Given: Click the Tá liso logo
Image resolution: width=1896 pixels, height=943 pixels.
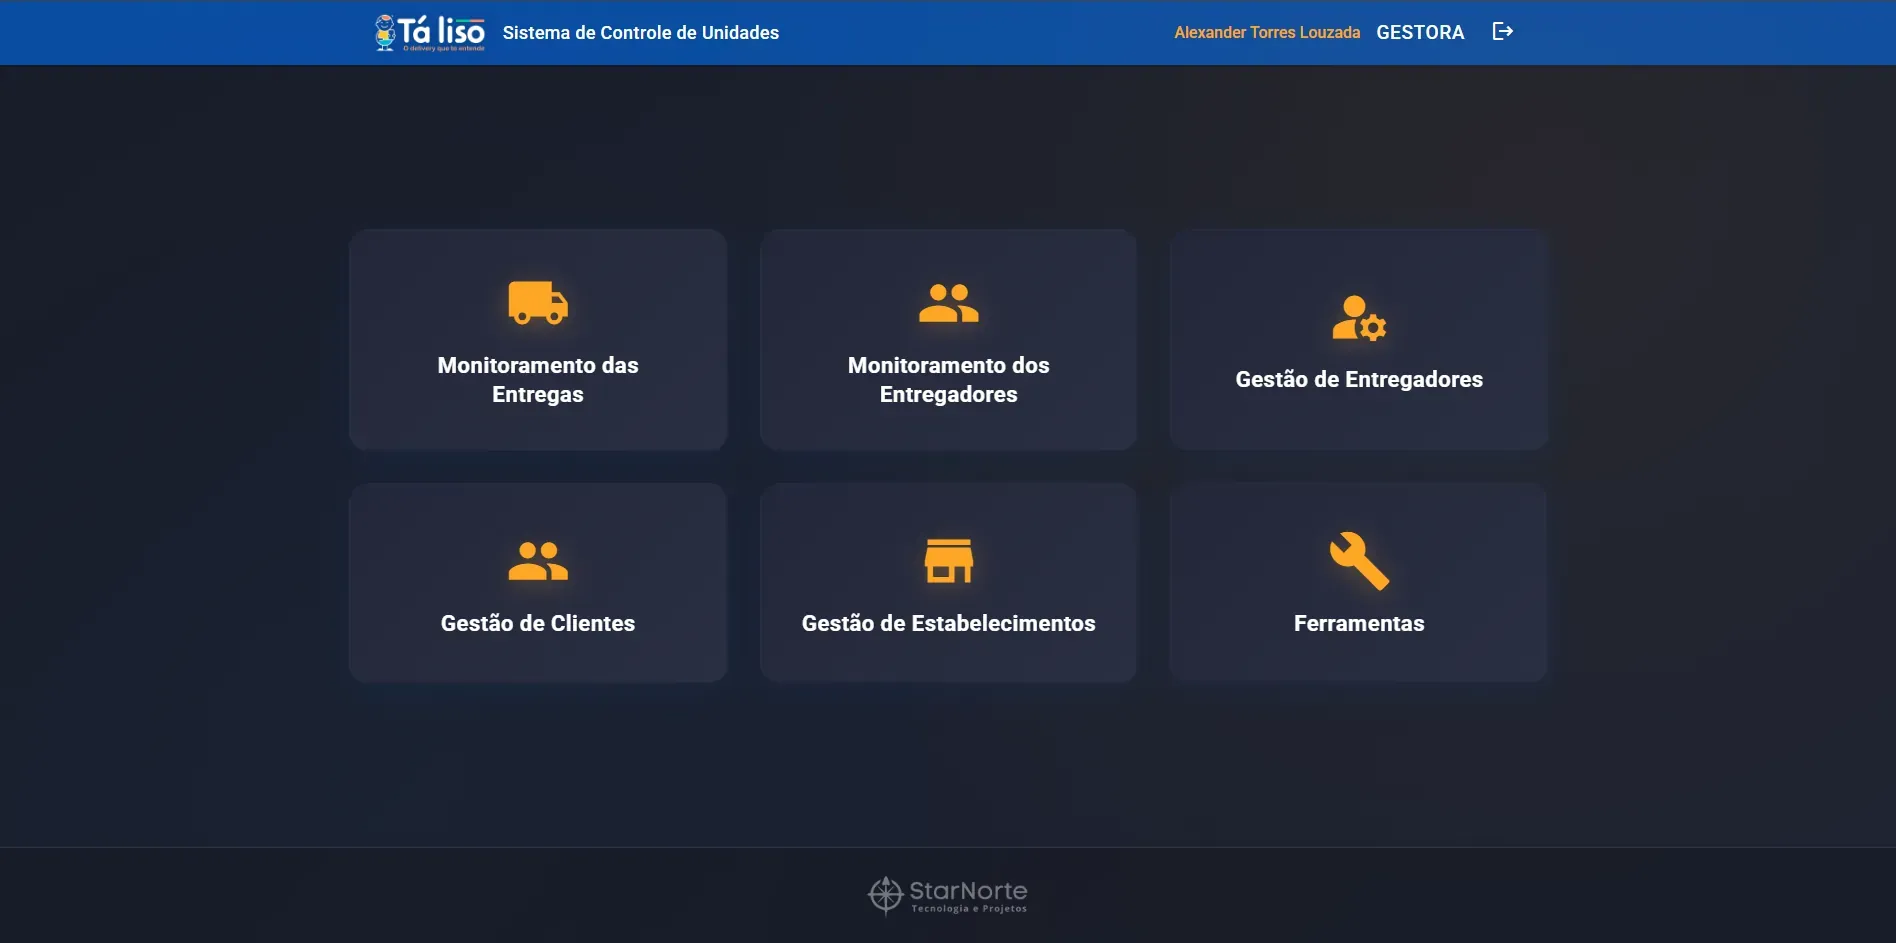Looking at the screenshot, I should [x=430, y=33].
